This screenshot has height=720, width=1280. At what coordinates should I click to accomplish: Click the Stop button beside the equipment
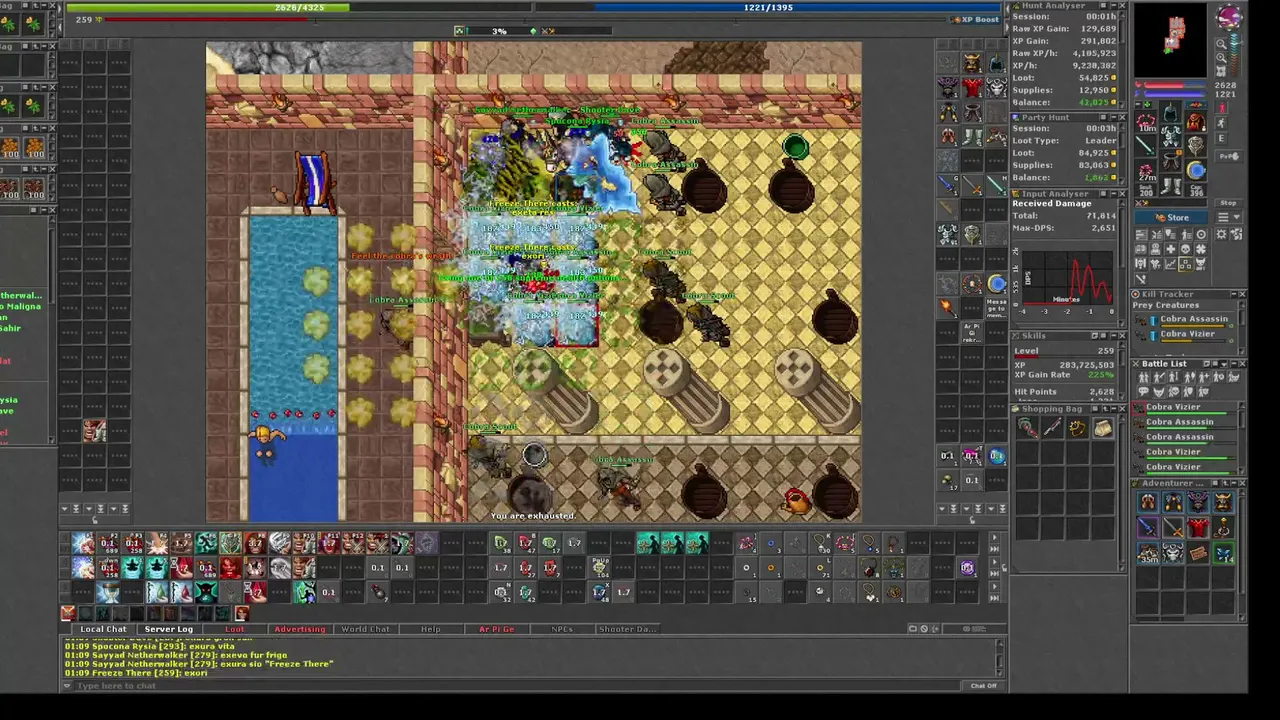pos(1230,203)
